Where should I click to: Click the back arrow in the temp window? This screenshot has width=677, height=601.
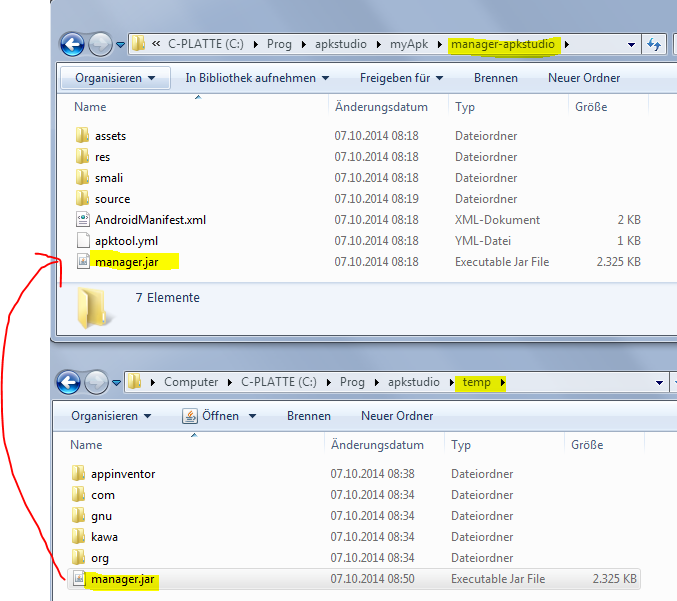[69, 382]
